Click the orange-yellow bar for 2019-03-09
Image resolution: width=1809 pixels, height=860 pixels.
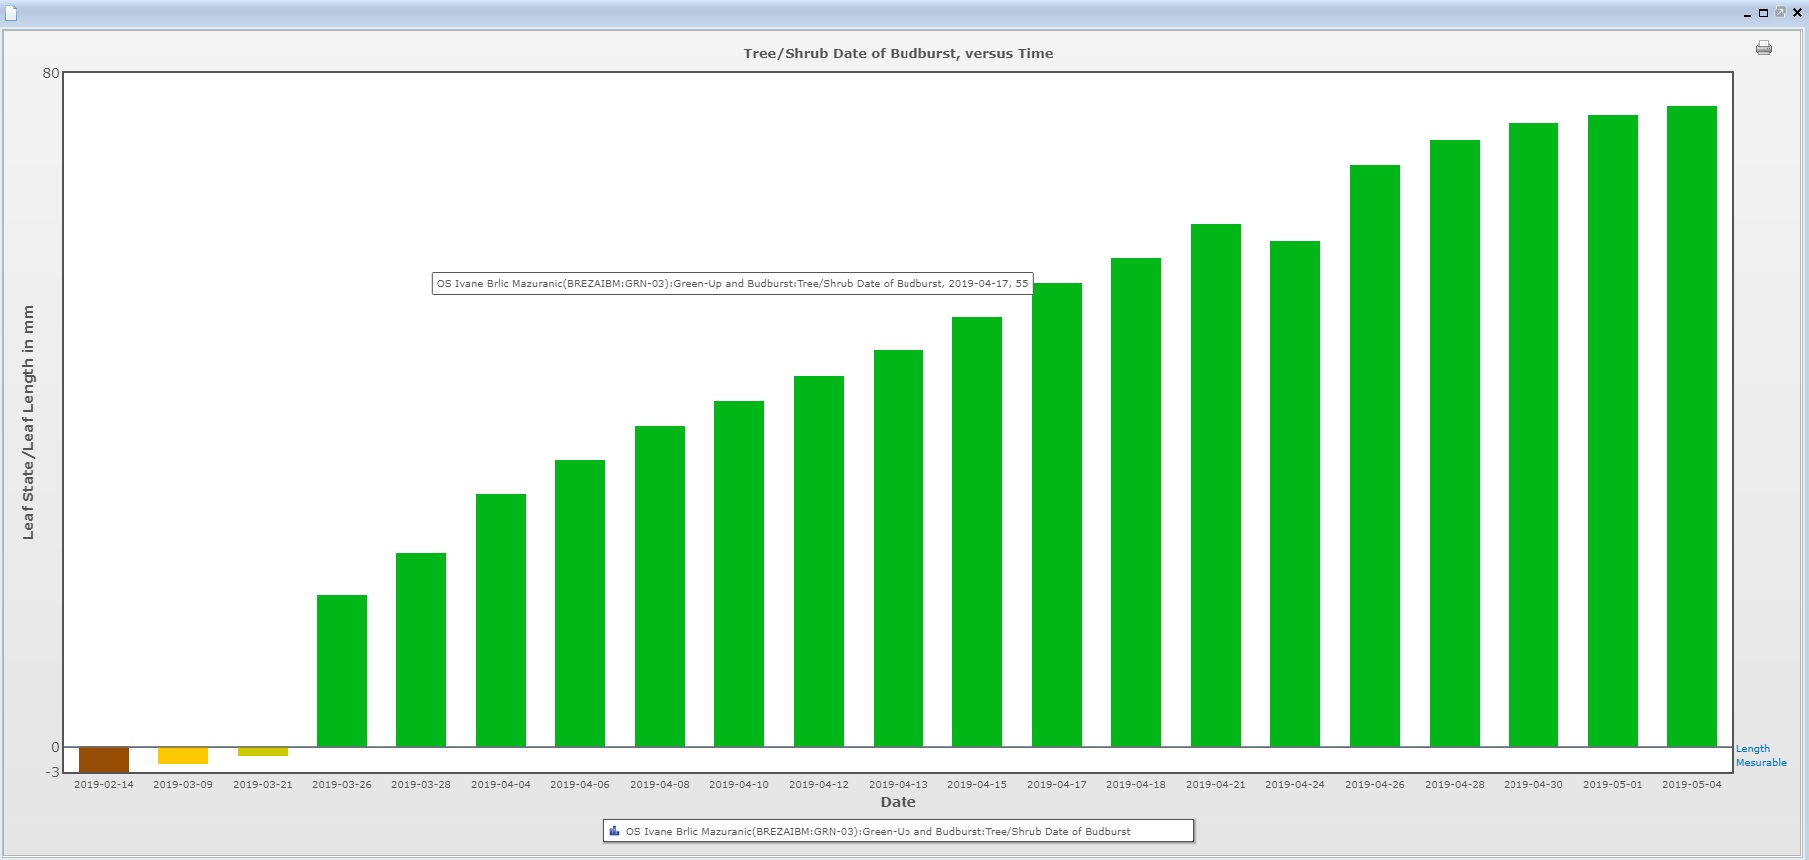tap(183, 755)
